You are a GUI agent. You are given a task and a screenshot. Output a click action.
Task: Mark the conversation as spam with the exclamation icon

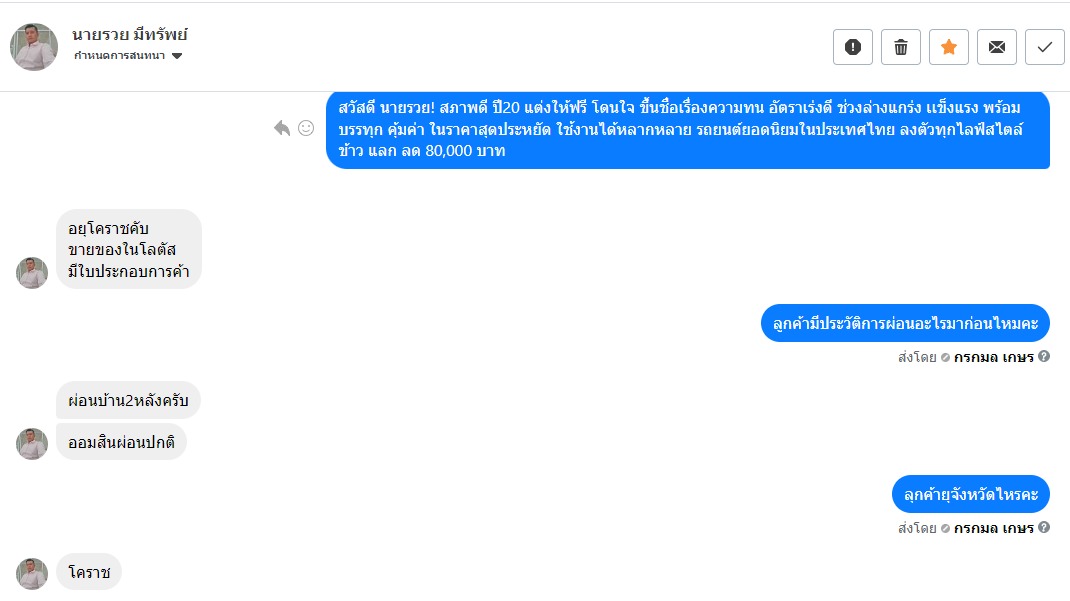(x=852, y=47)
